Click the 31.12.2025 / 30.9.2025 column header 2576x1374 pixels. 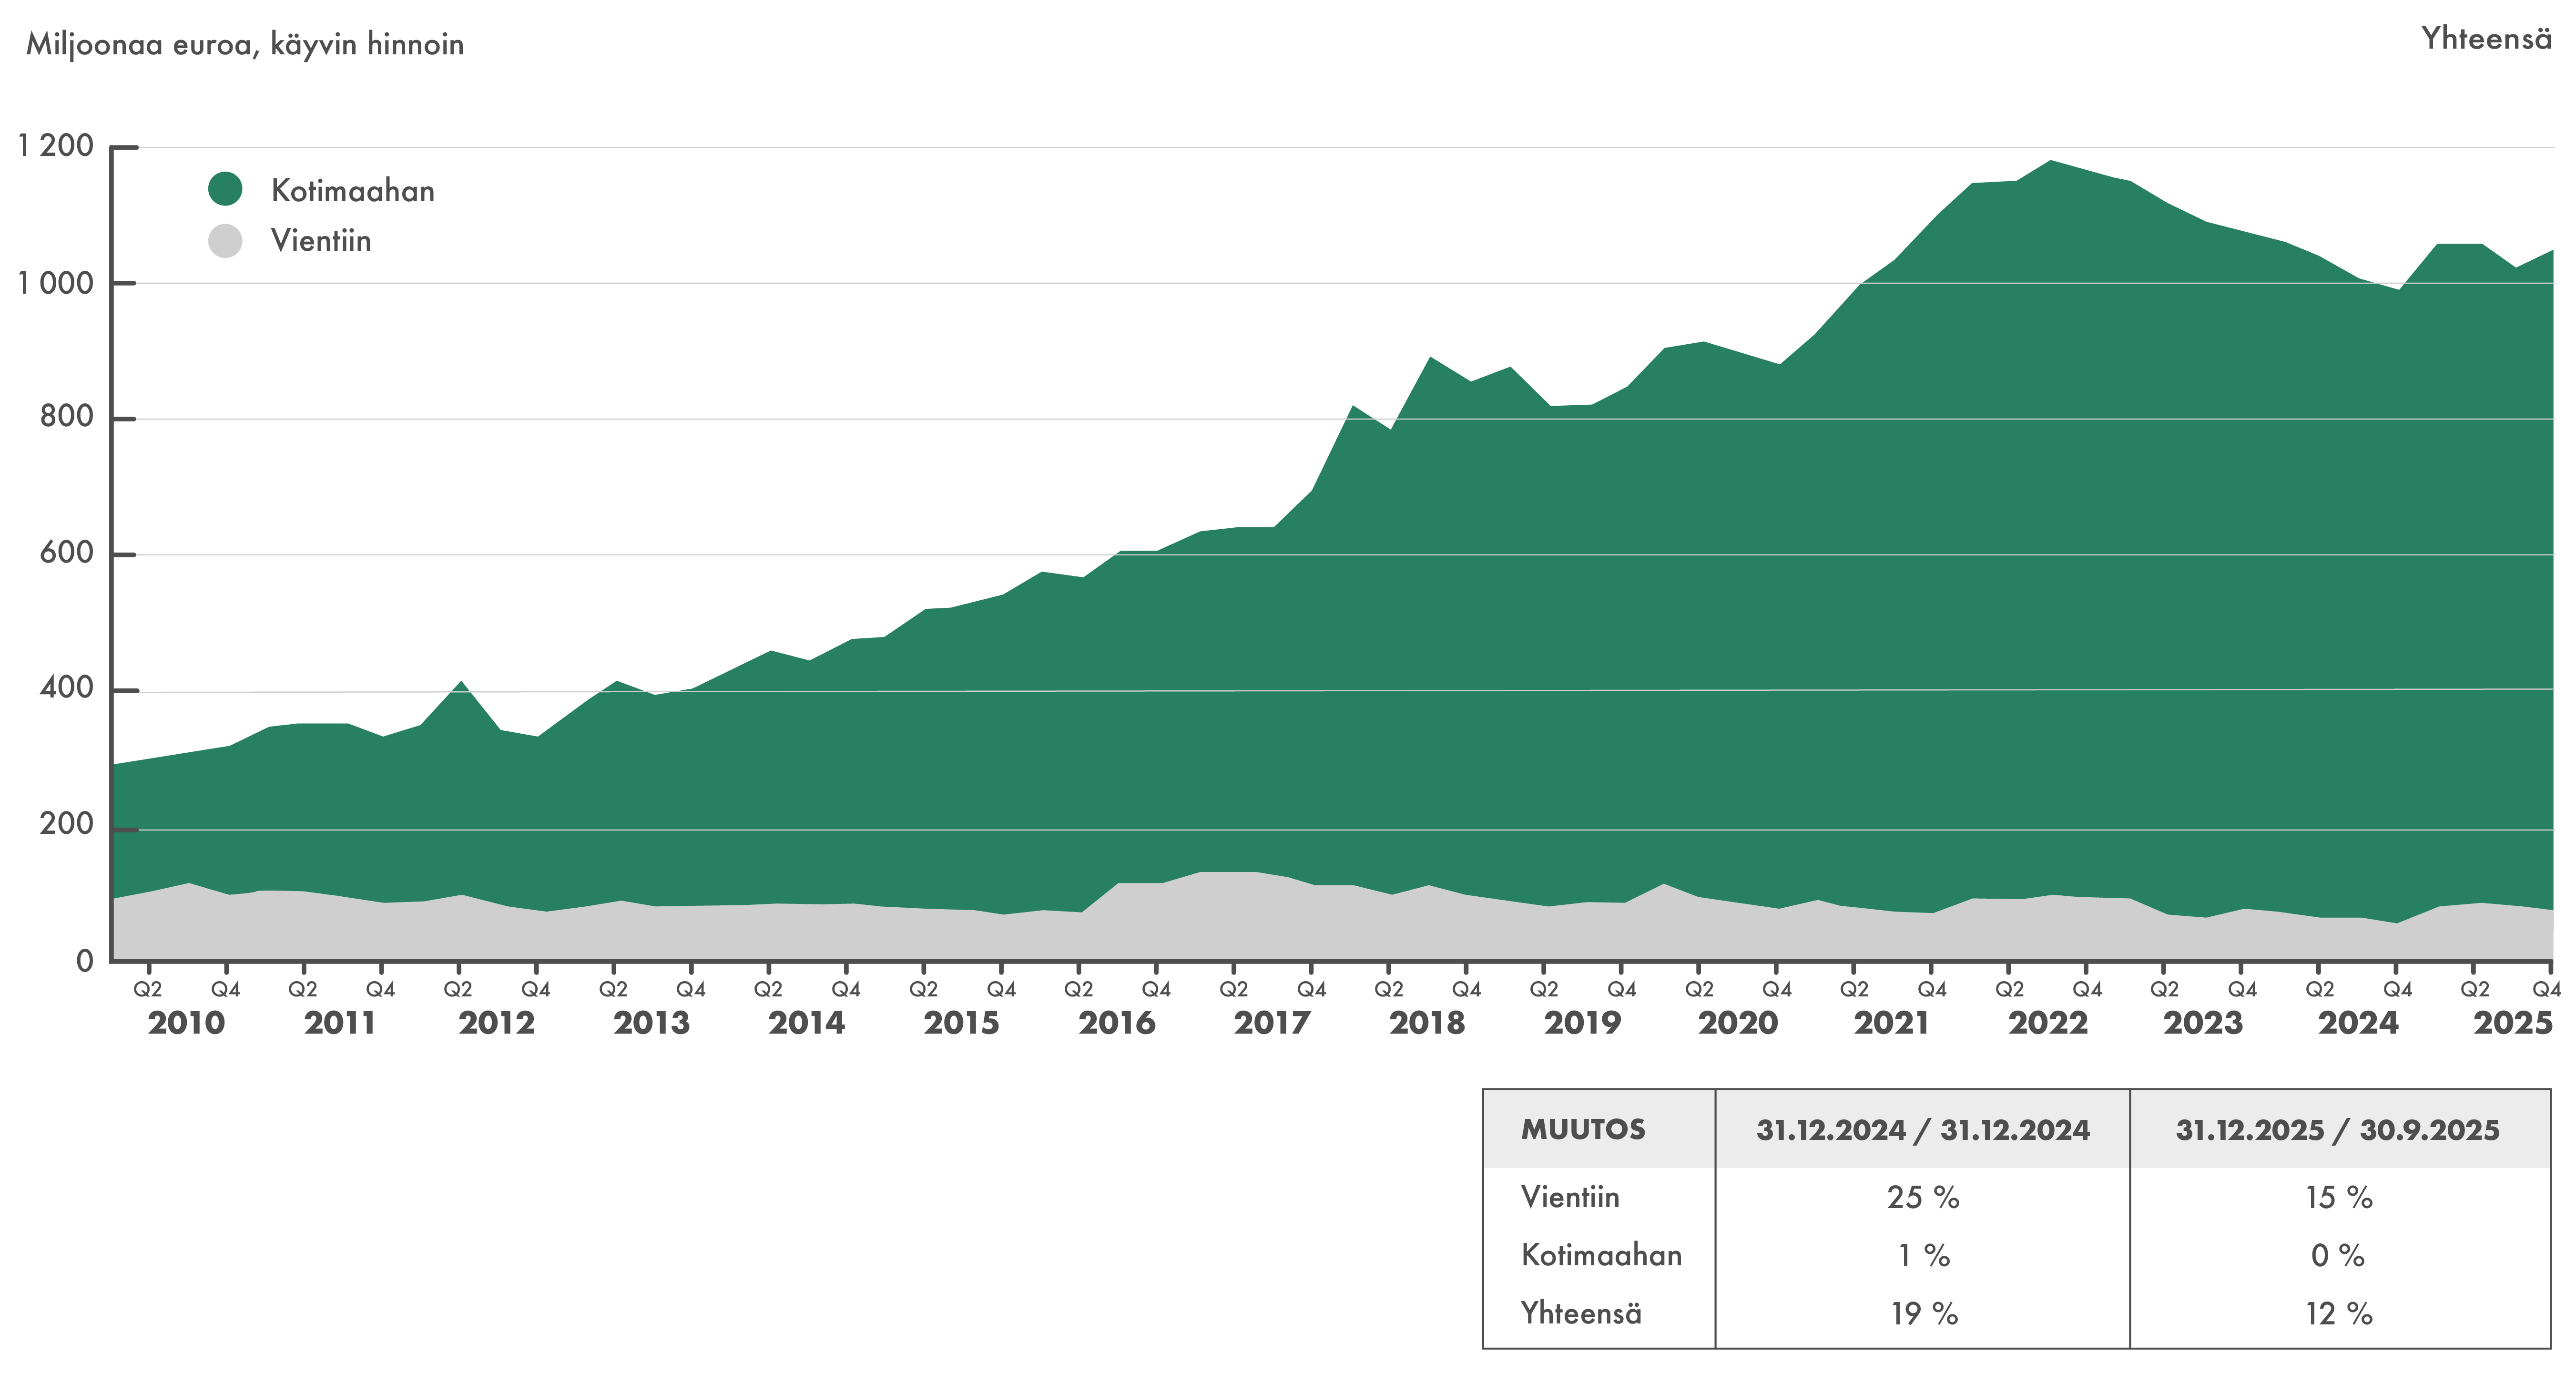pyautogui.click(x=2337, y=1130)
